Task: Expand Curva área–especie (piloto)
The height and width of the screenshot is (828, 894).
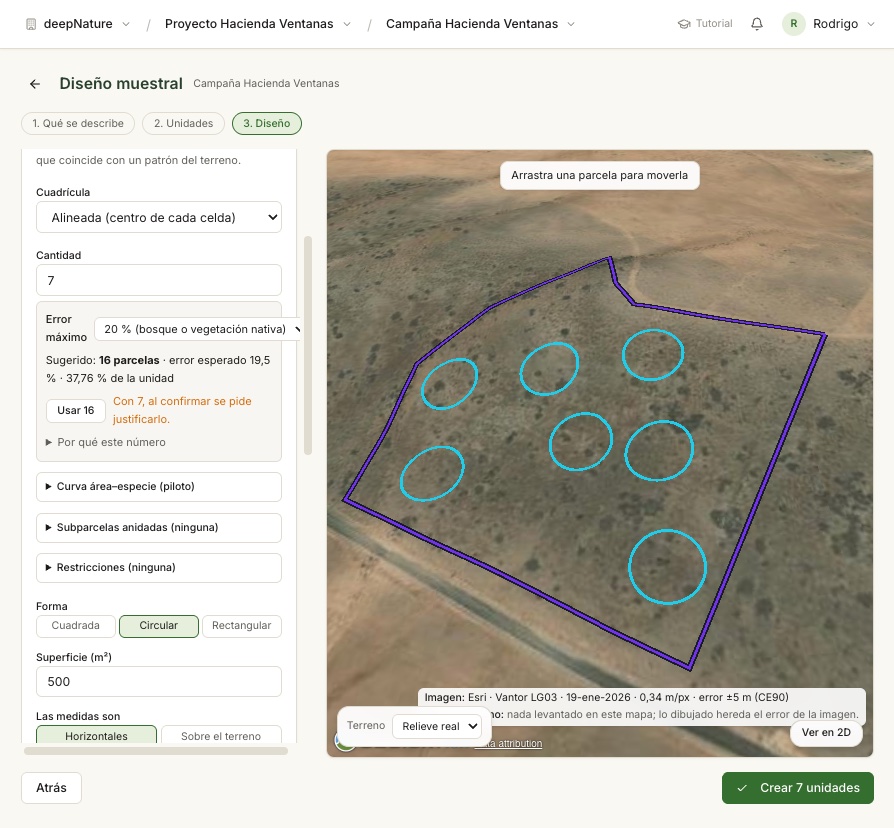Action: [159, 486]
